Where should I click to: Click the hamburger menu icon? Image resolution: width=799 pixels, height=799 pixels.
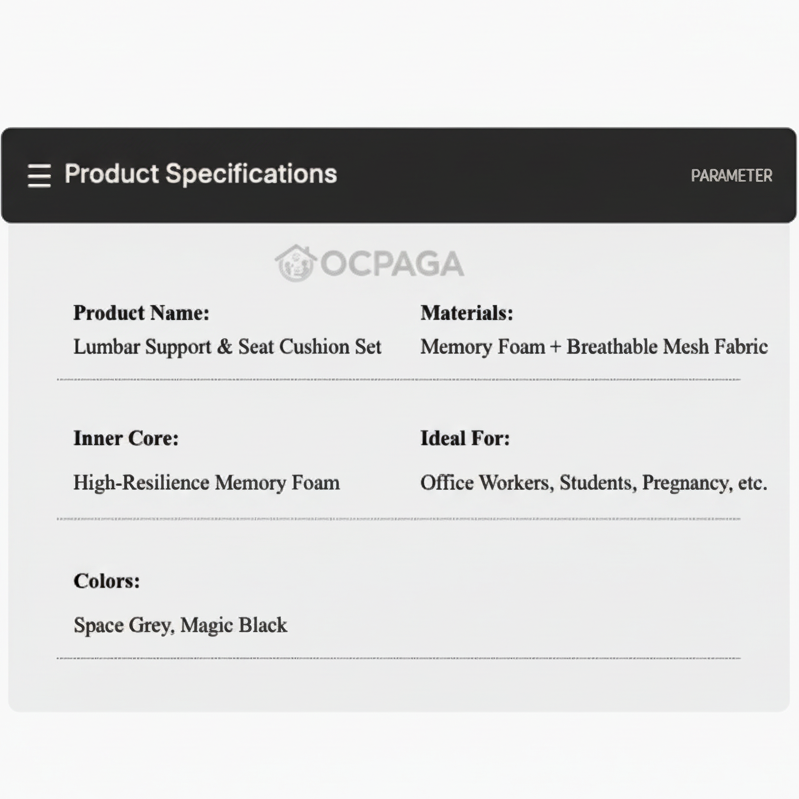click(x=39, y=176)
